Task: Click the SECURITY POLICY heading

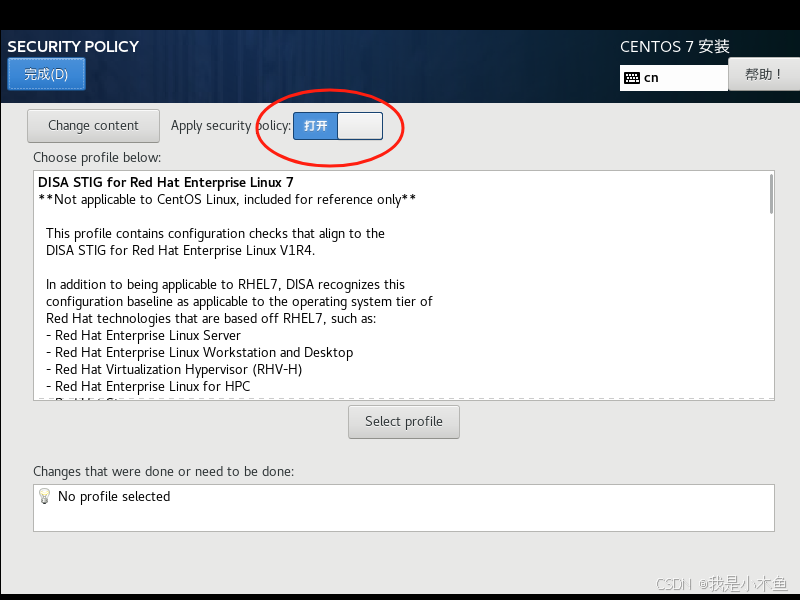Action: pyautogui.click(x=73, y=46)
